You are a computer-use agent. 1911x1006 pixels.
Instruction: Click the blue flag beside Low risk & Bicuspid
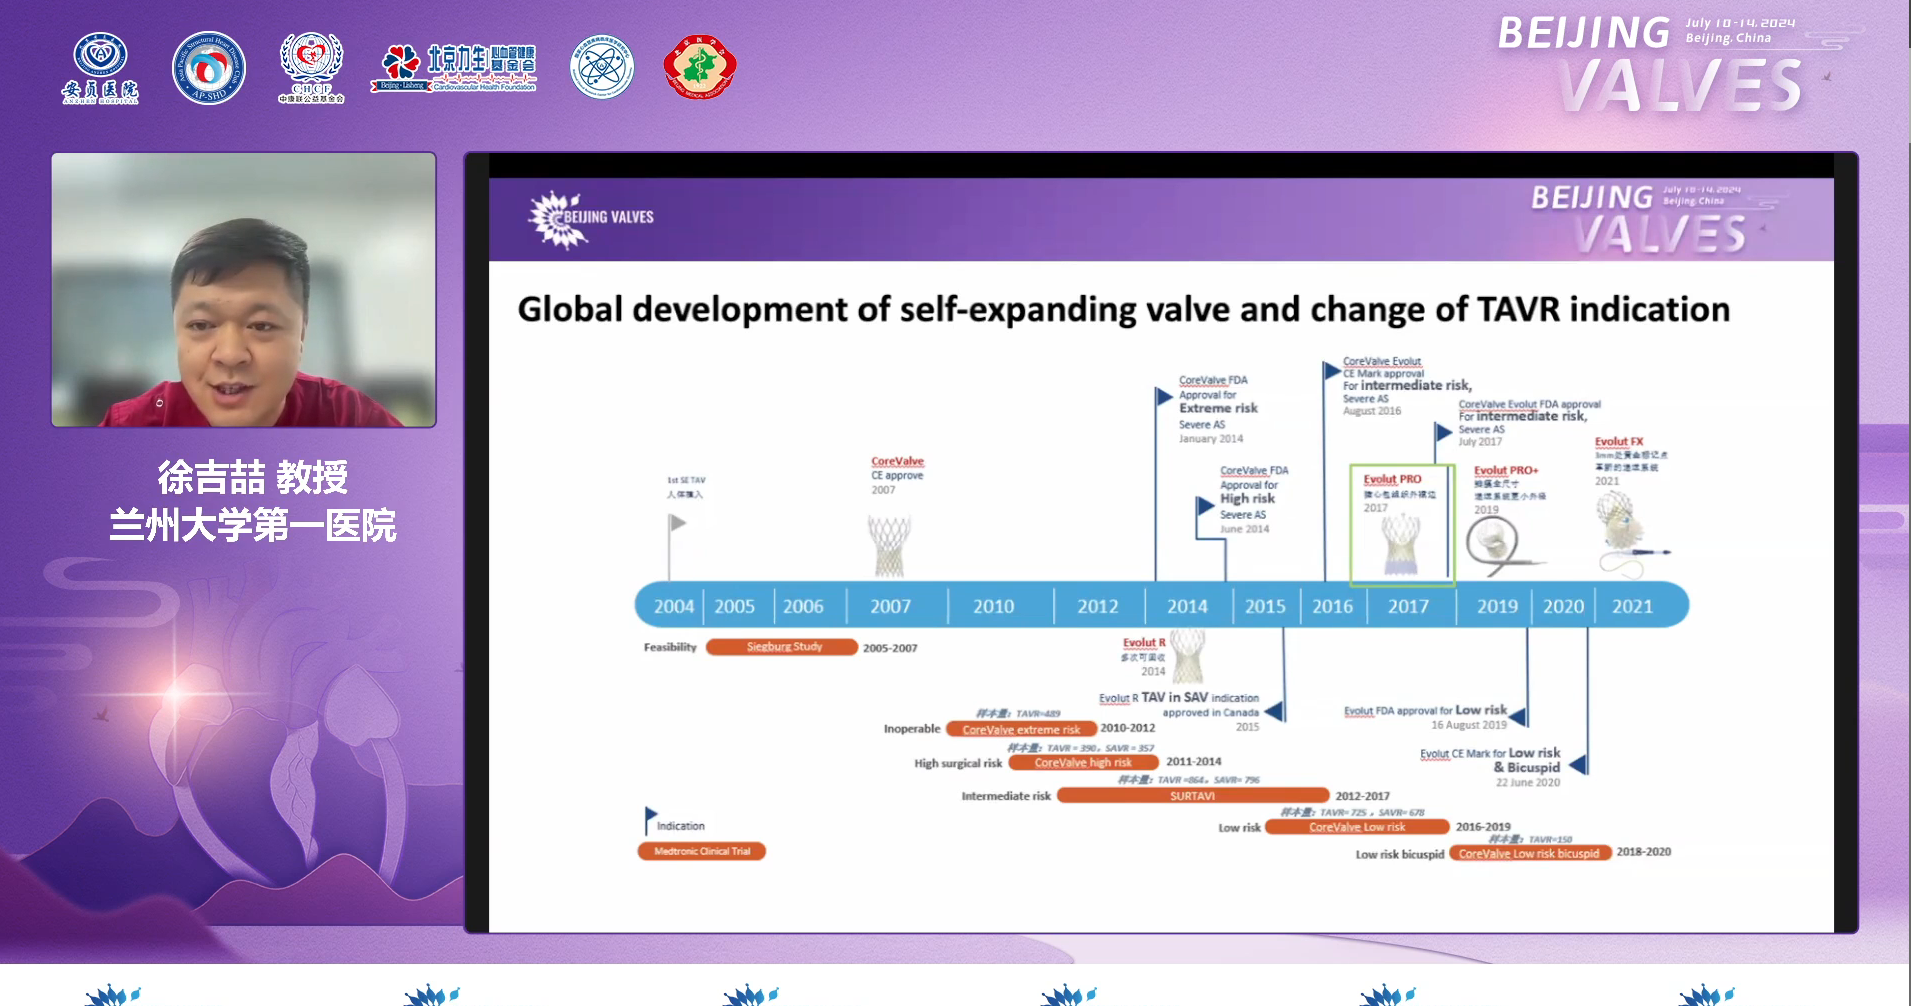click(x=1578, y=765)
